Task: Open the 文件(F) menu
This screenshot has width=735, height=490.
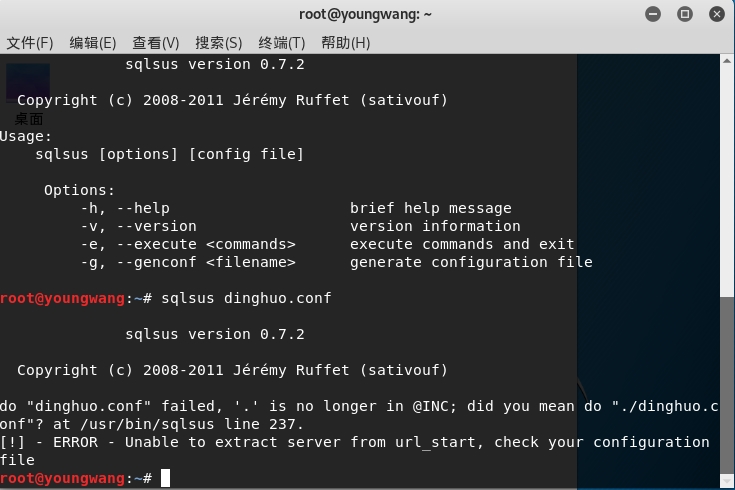Action: click(x=30, y=43)
